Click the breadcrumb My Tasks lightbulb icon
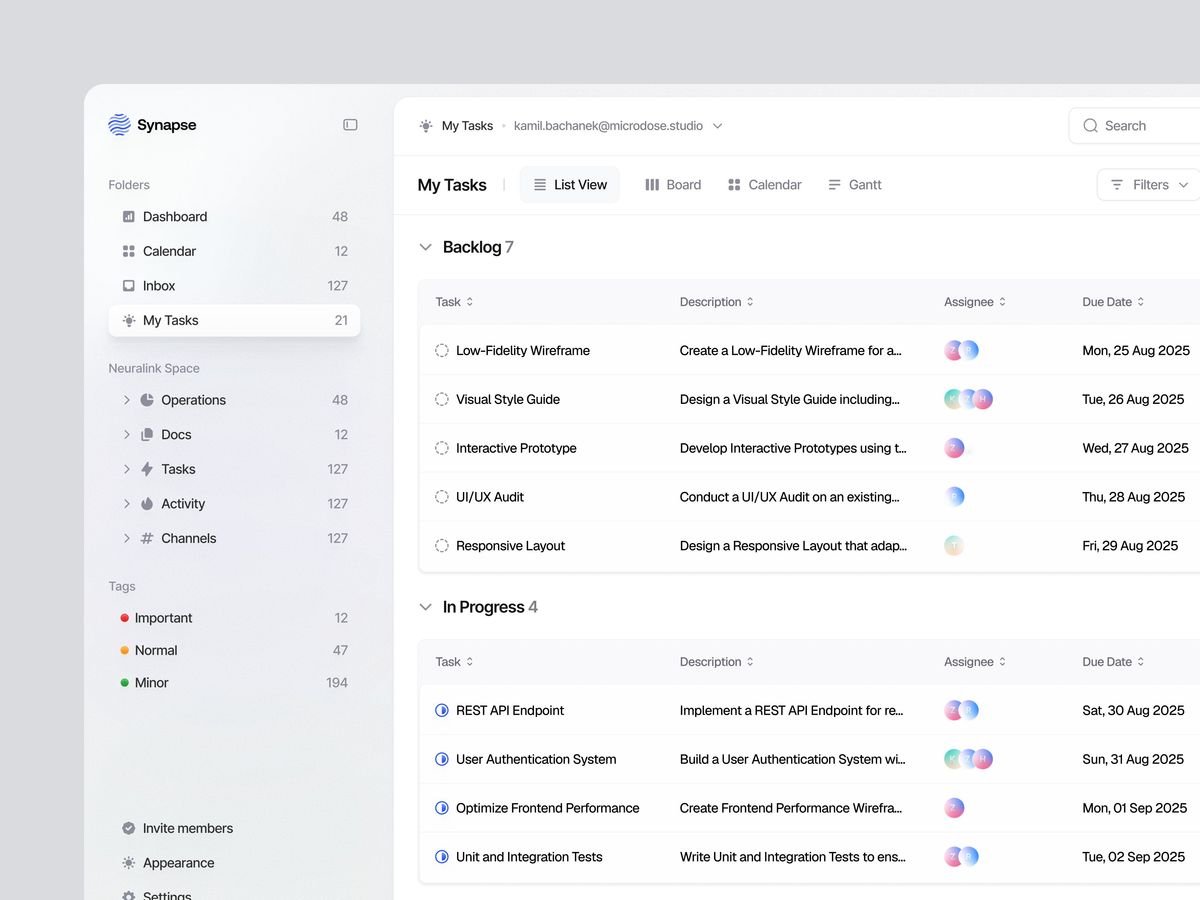This screenshot has height=900, width=1200. [426, 126]
